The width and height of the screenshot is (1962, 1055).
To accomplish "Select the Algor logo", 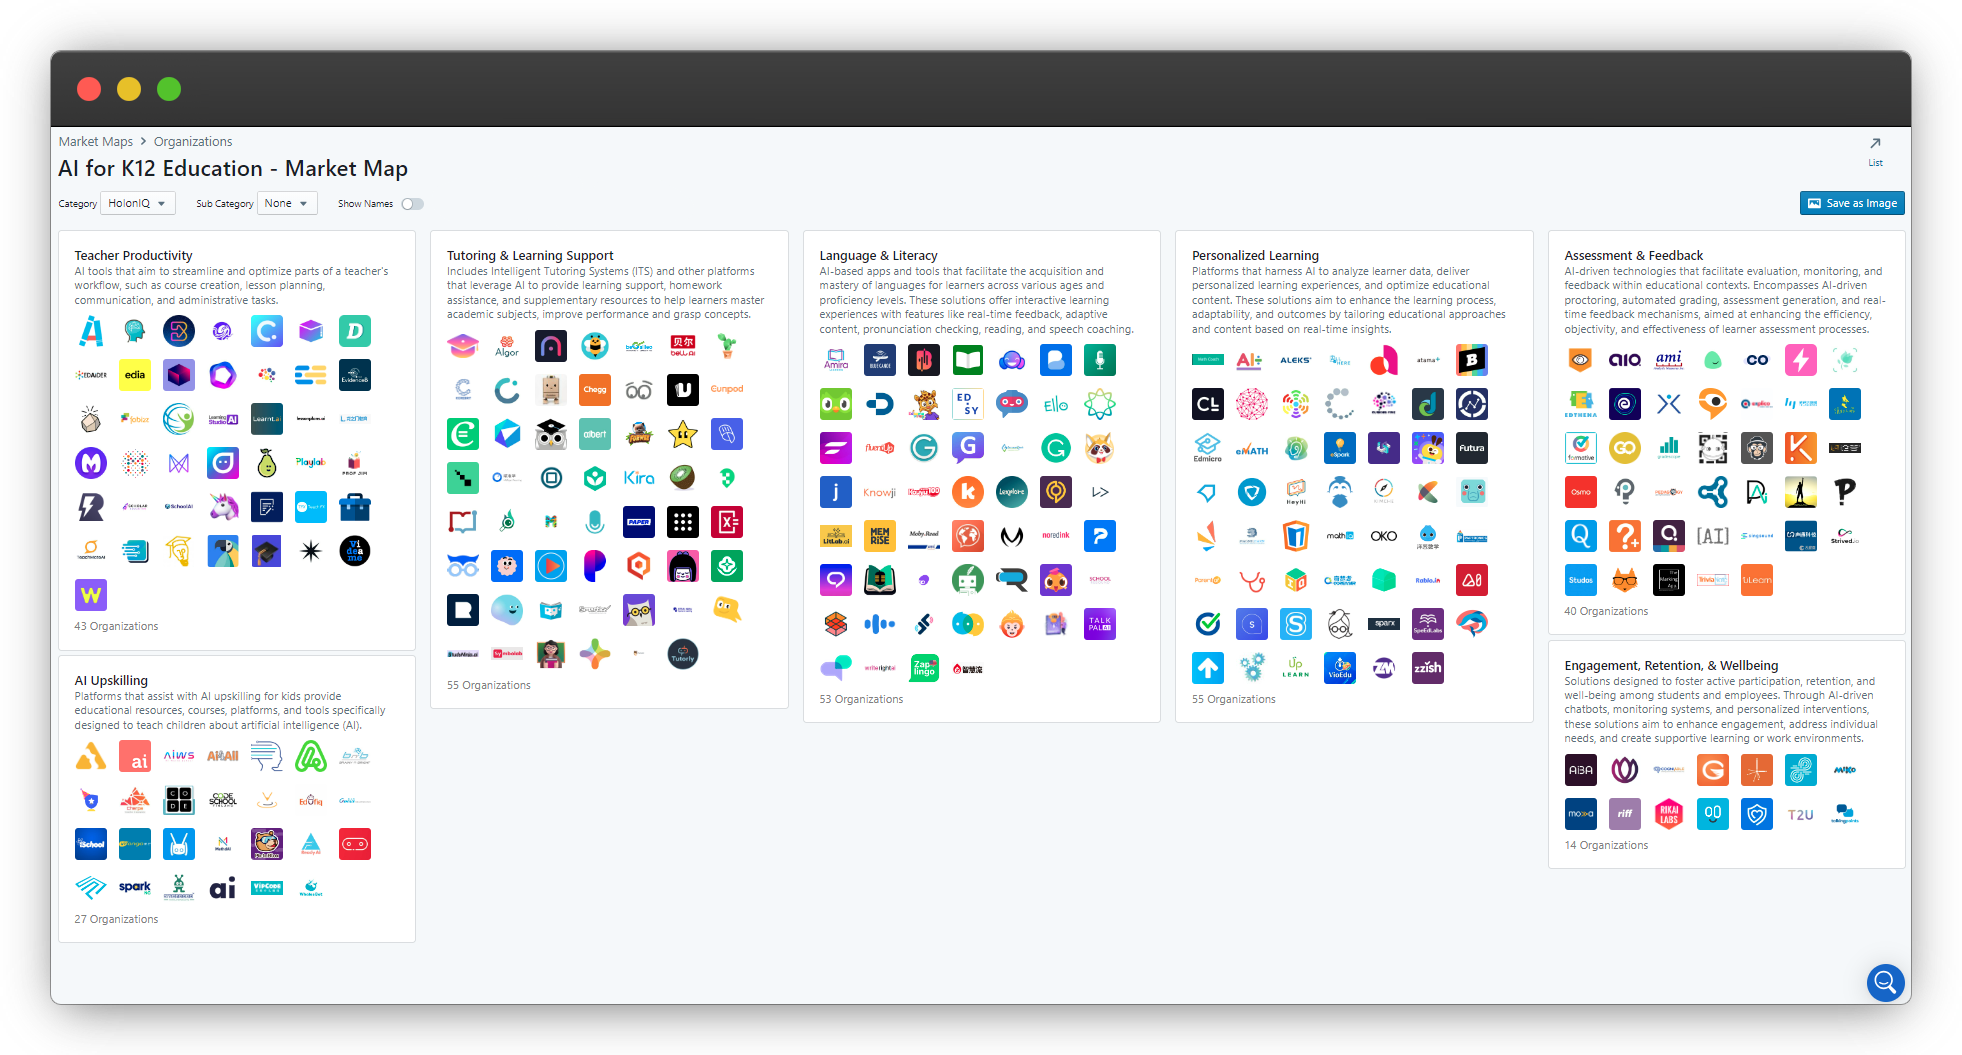I will click(x=507, y=346).
